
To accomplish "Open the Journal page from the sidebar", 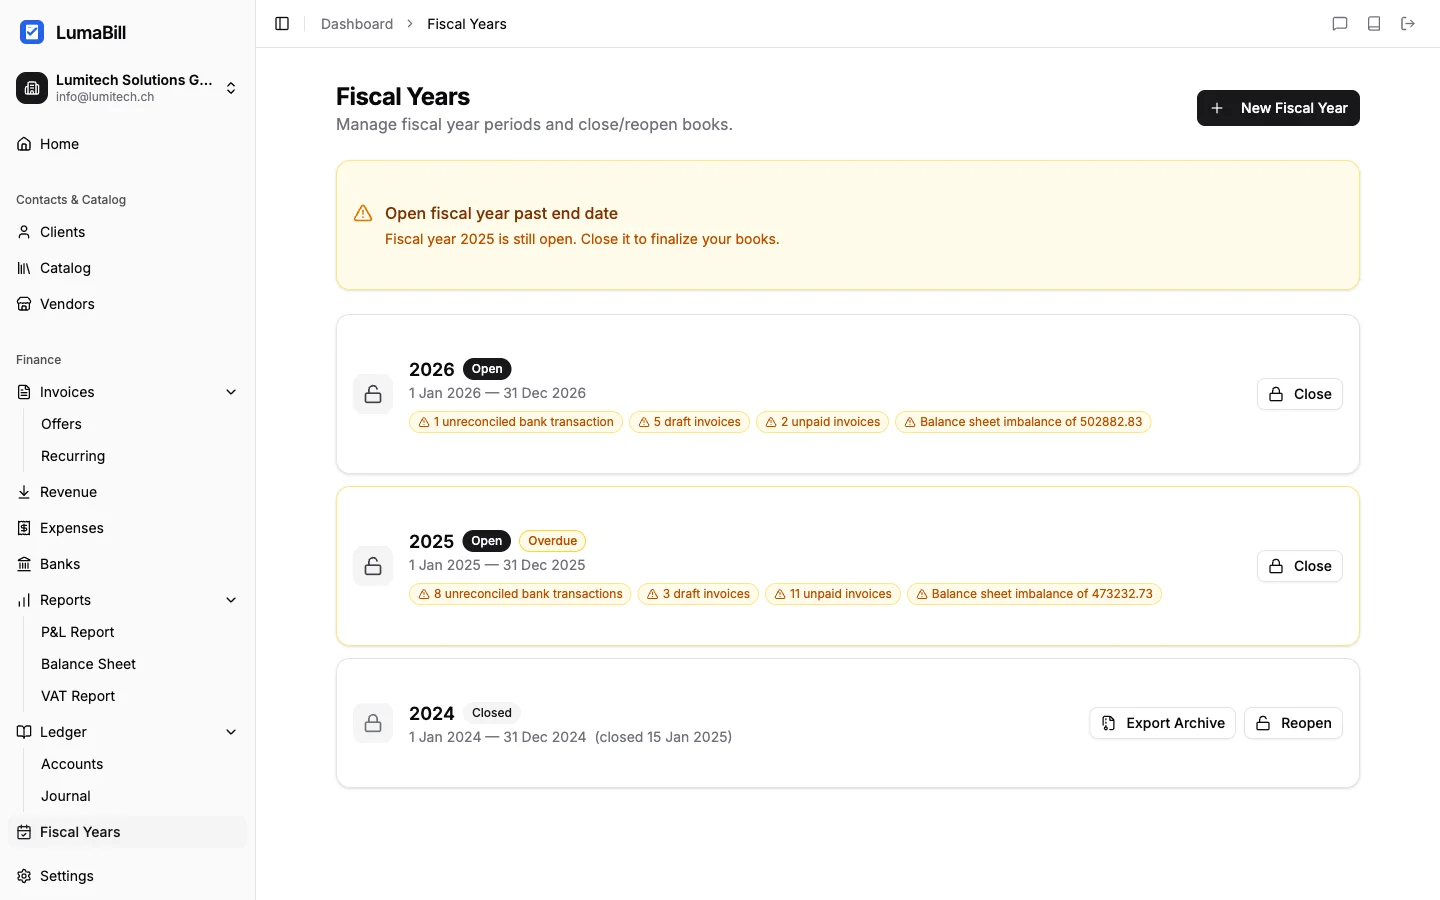I will [66, 796].
